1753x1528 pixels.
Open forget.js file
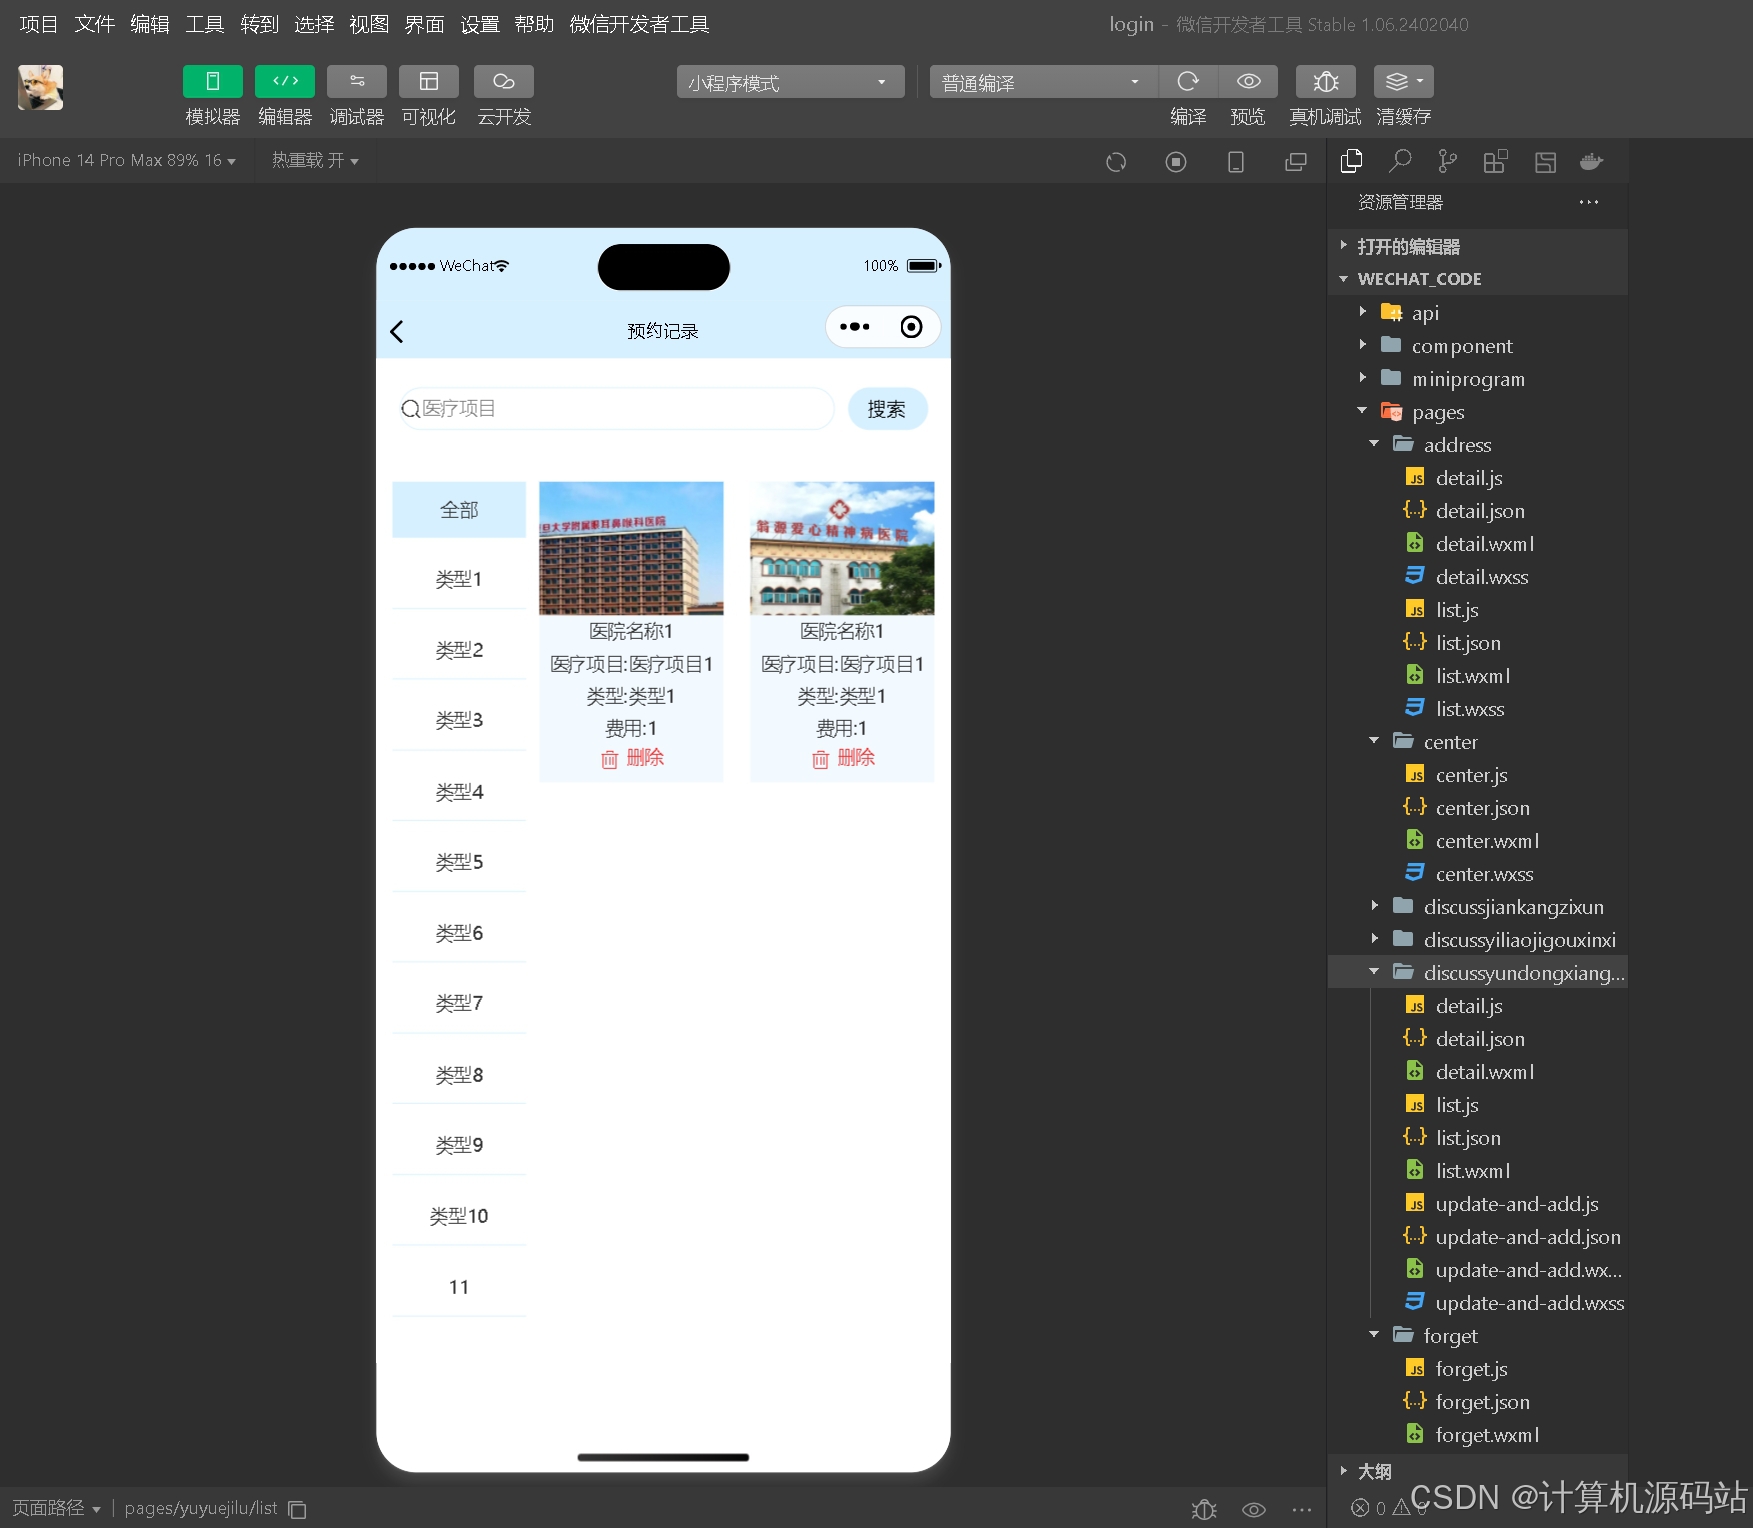[x=1478, y=1369]
